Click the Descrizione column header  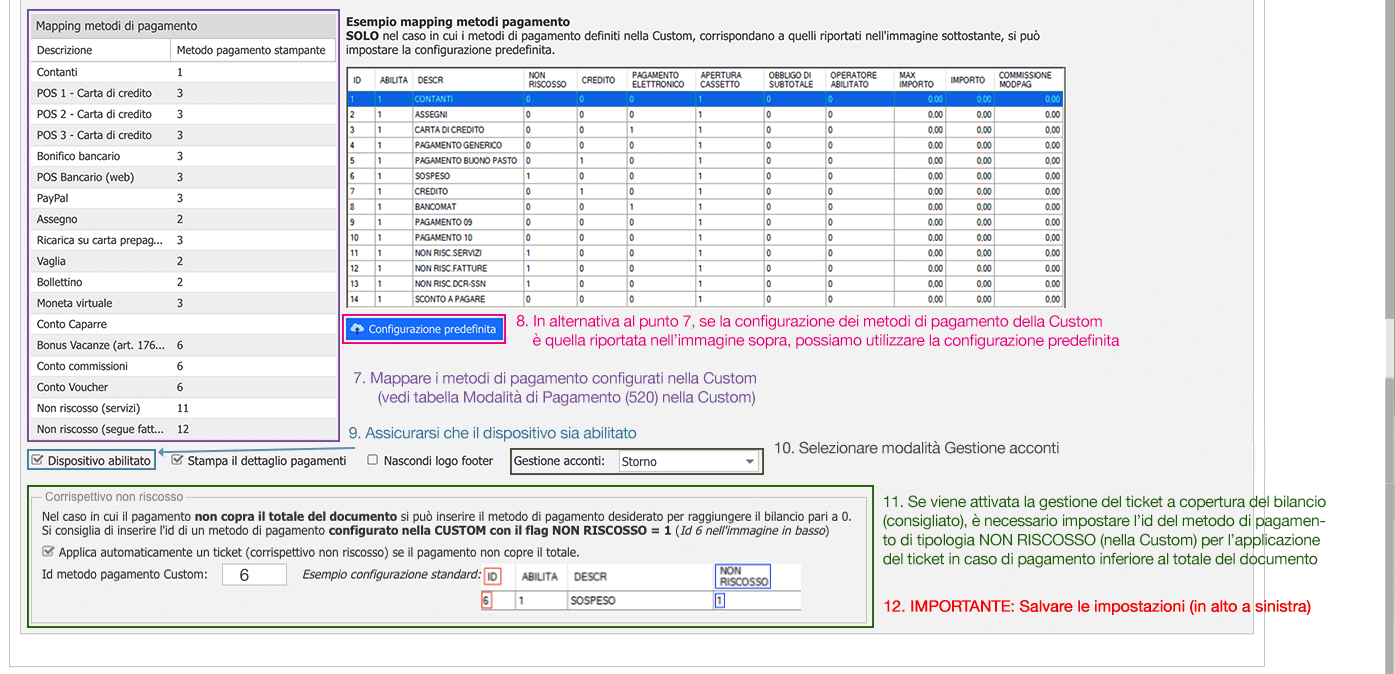(x=101, y=50)
